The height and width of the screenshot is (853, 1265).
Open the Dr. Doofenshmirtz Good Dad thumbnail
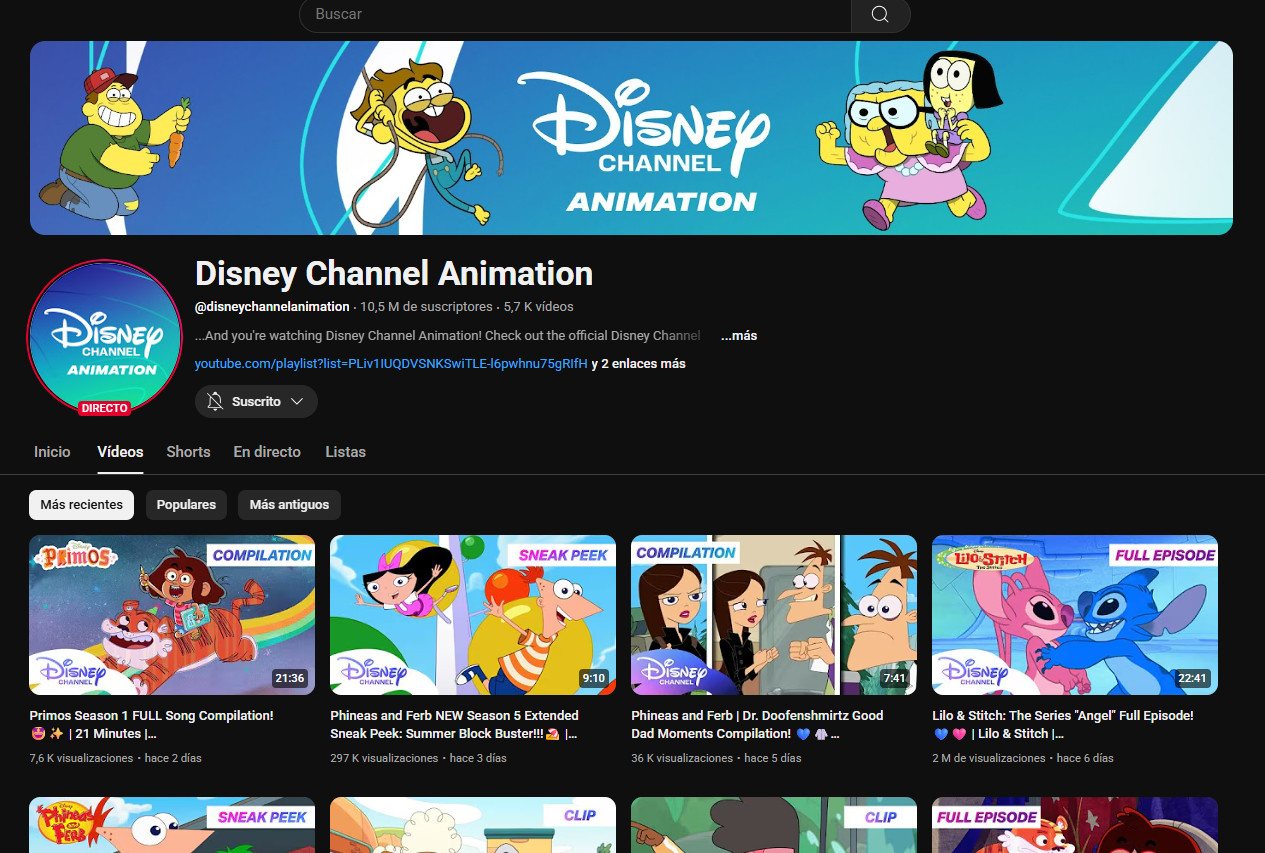click(774, 615)
